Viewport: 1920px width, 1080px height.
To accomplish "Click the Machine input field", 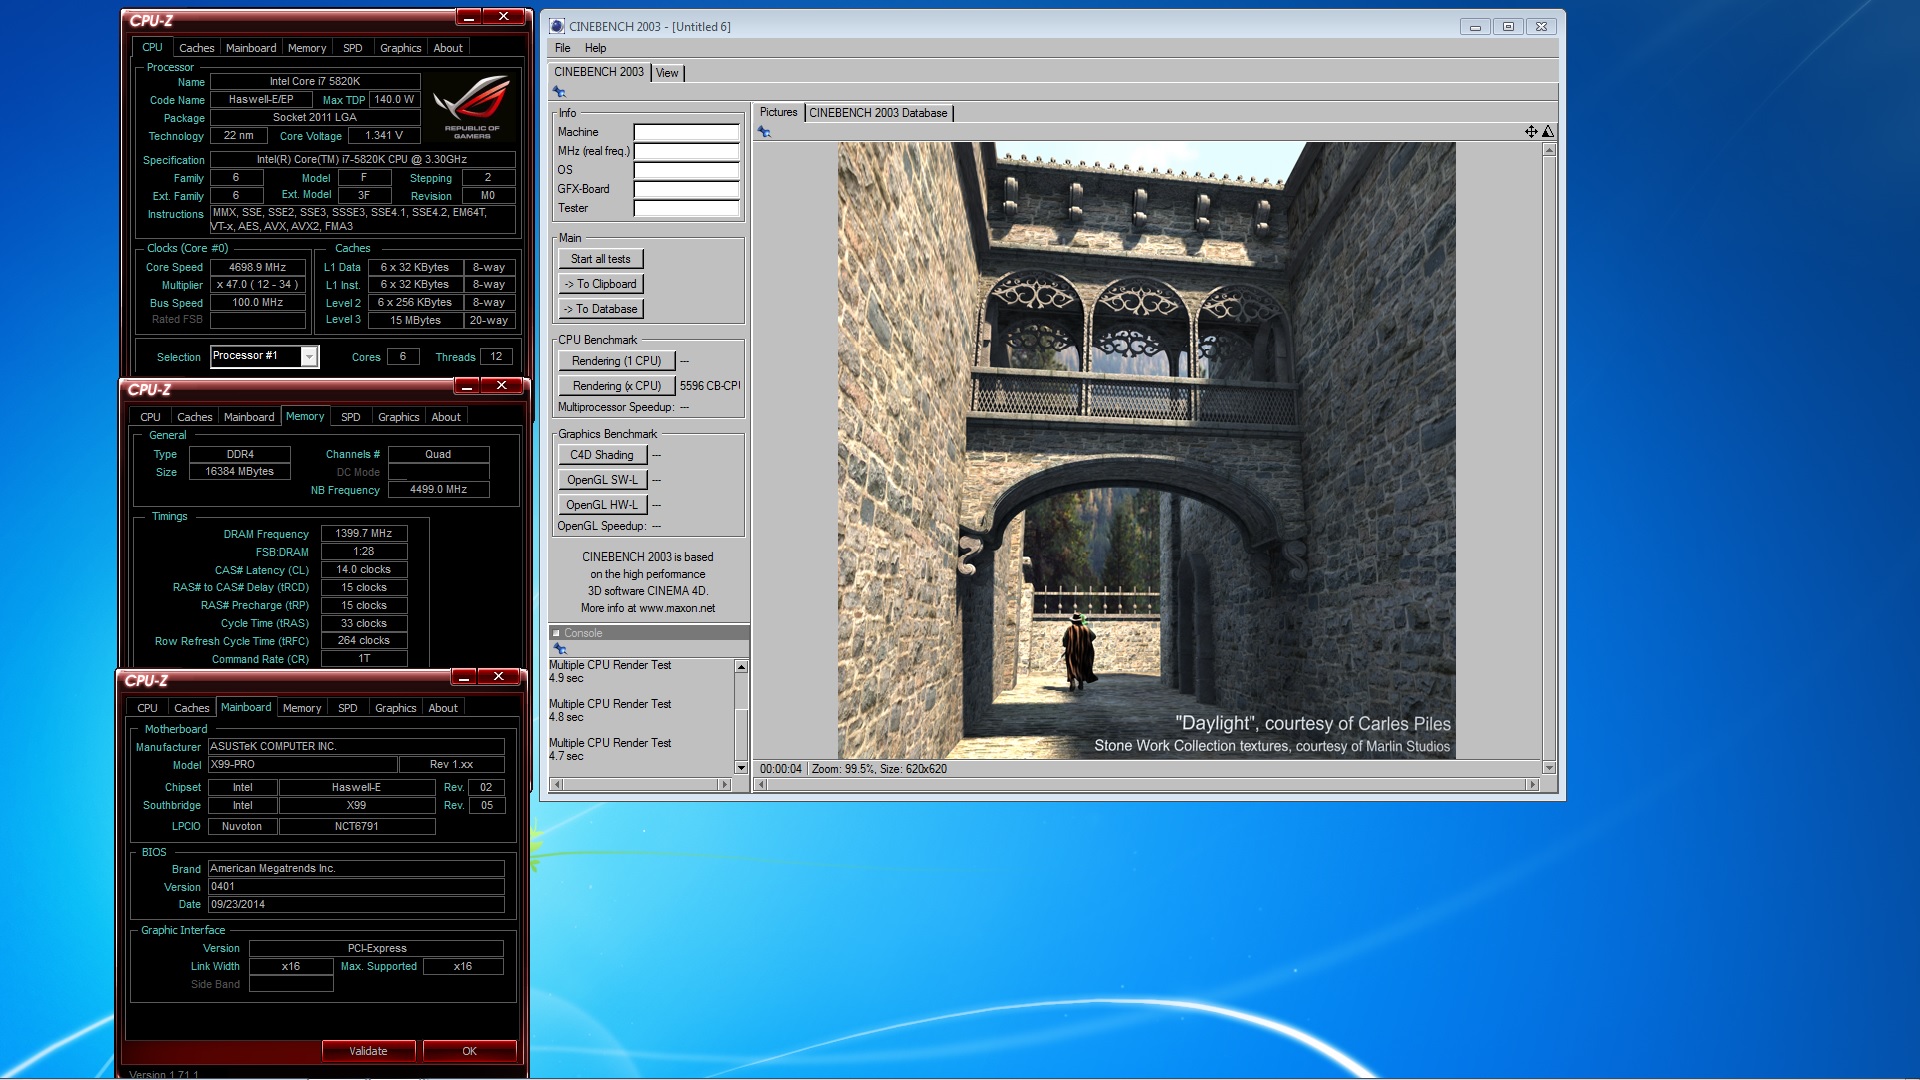I will [x=687, y=132].
